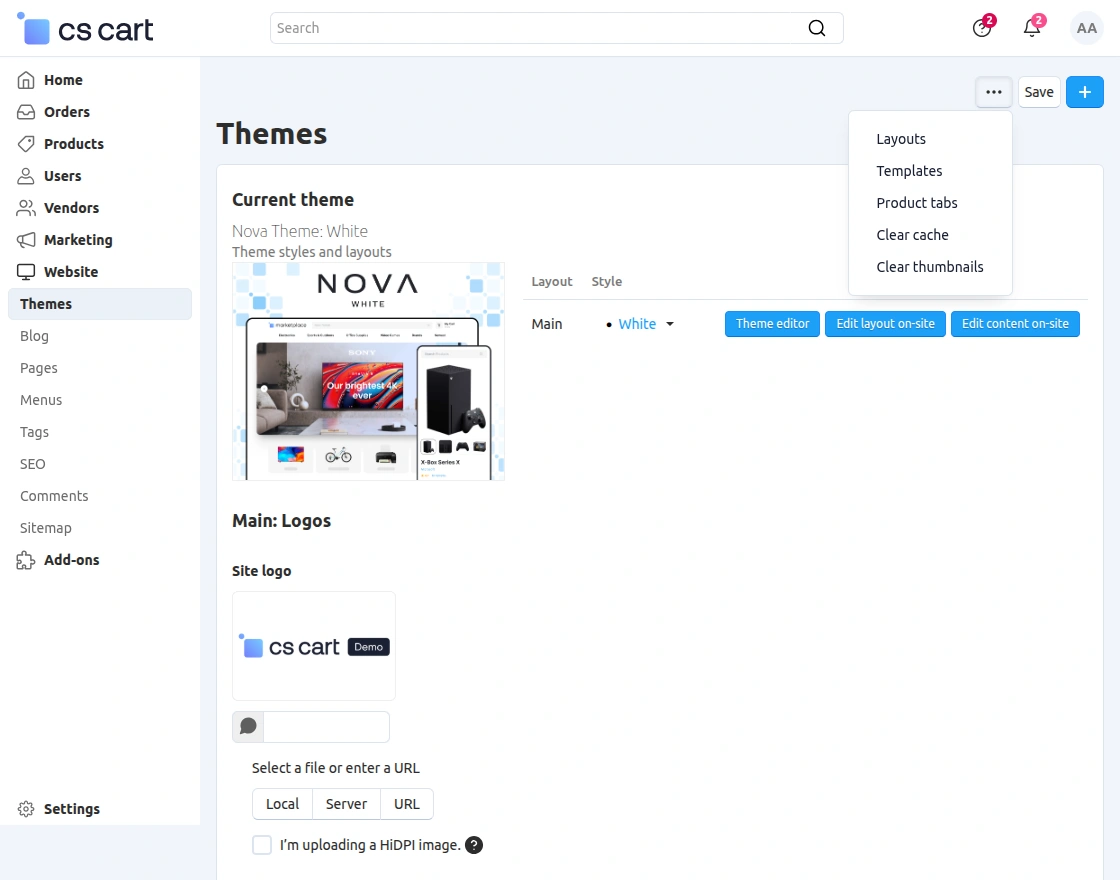Open the White style dropdown
The height and width of the screenshot is (880, 1120).
(x=669, y=324)
